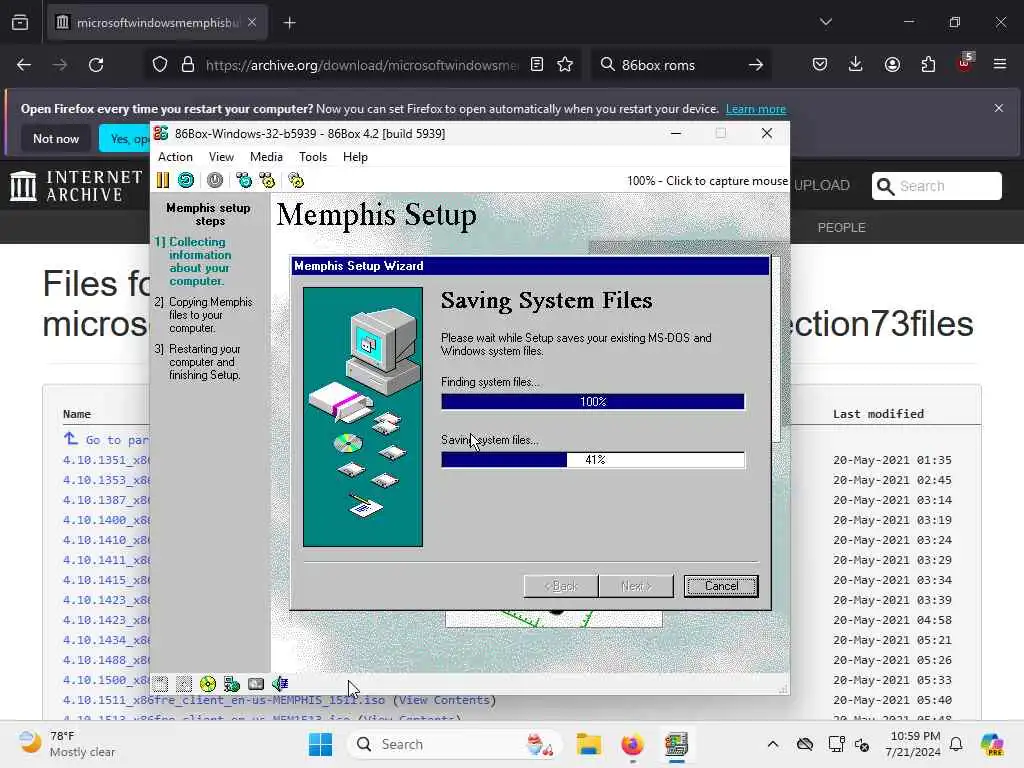1024x768 pixels.
Task: Open the Firefox view icon
Action: tap(20, 23)
